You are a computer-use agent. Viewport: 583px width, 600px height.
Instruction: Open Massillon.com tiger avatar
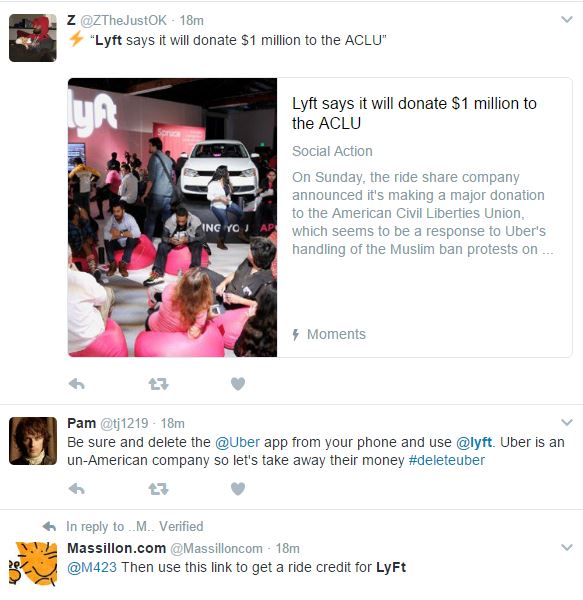[33, 564]
